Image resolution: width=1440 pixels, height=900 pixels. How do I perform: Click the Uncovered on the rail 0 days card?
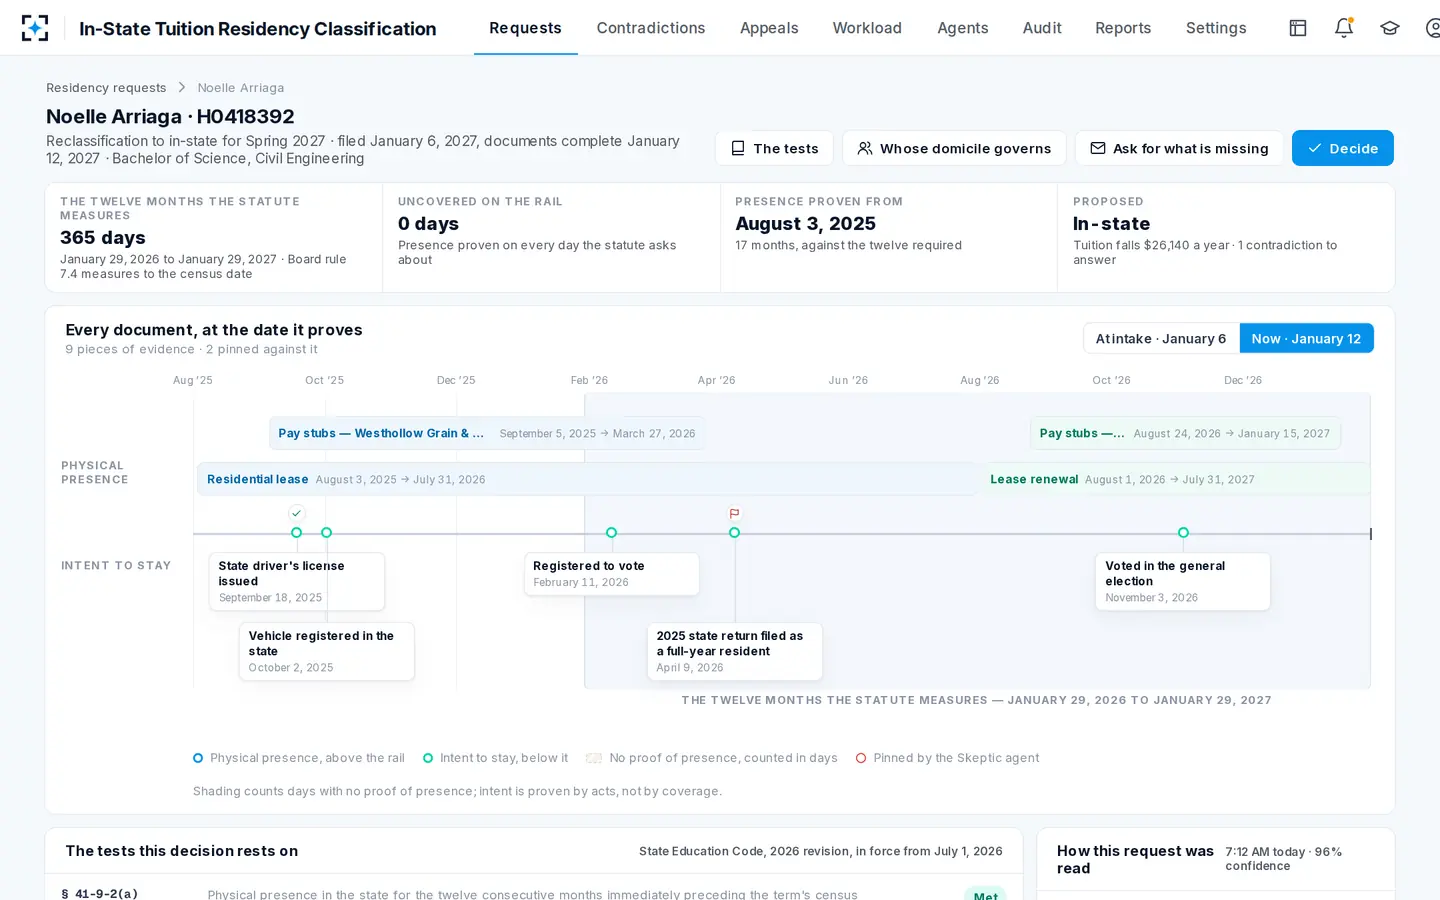(551, 237)
